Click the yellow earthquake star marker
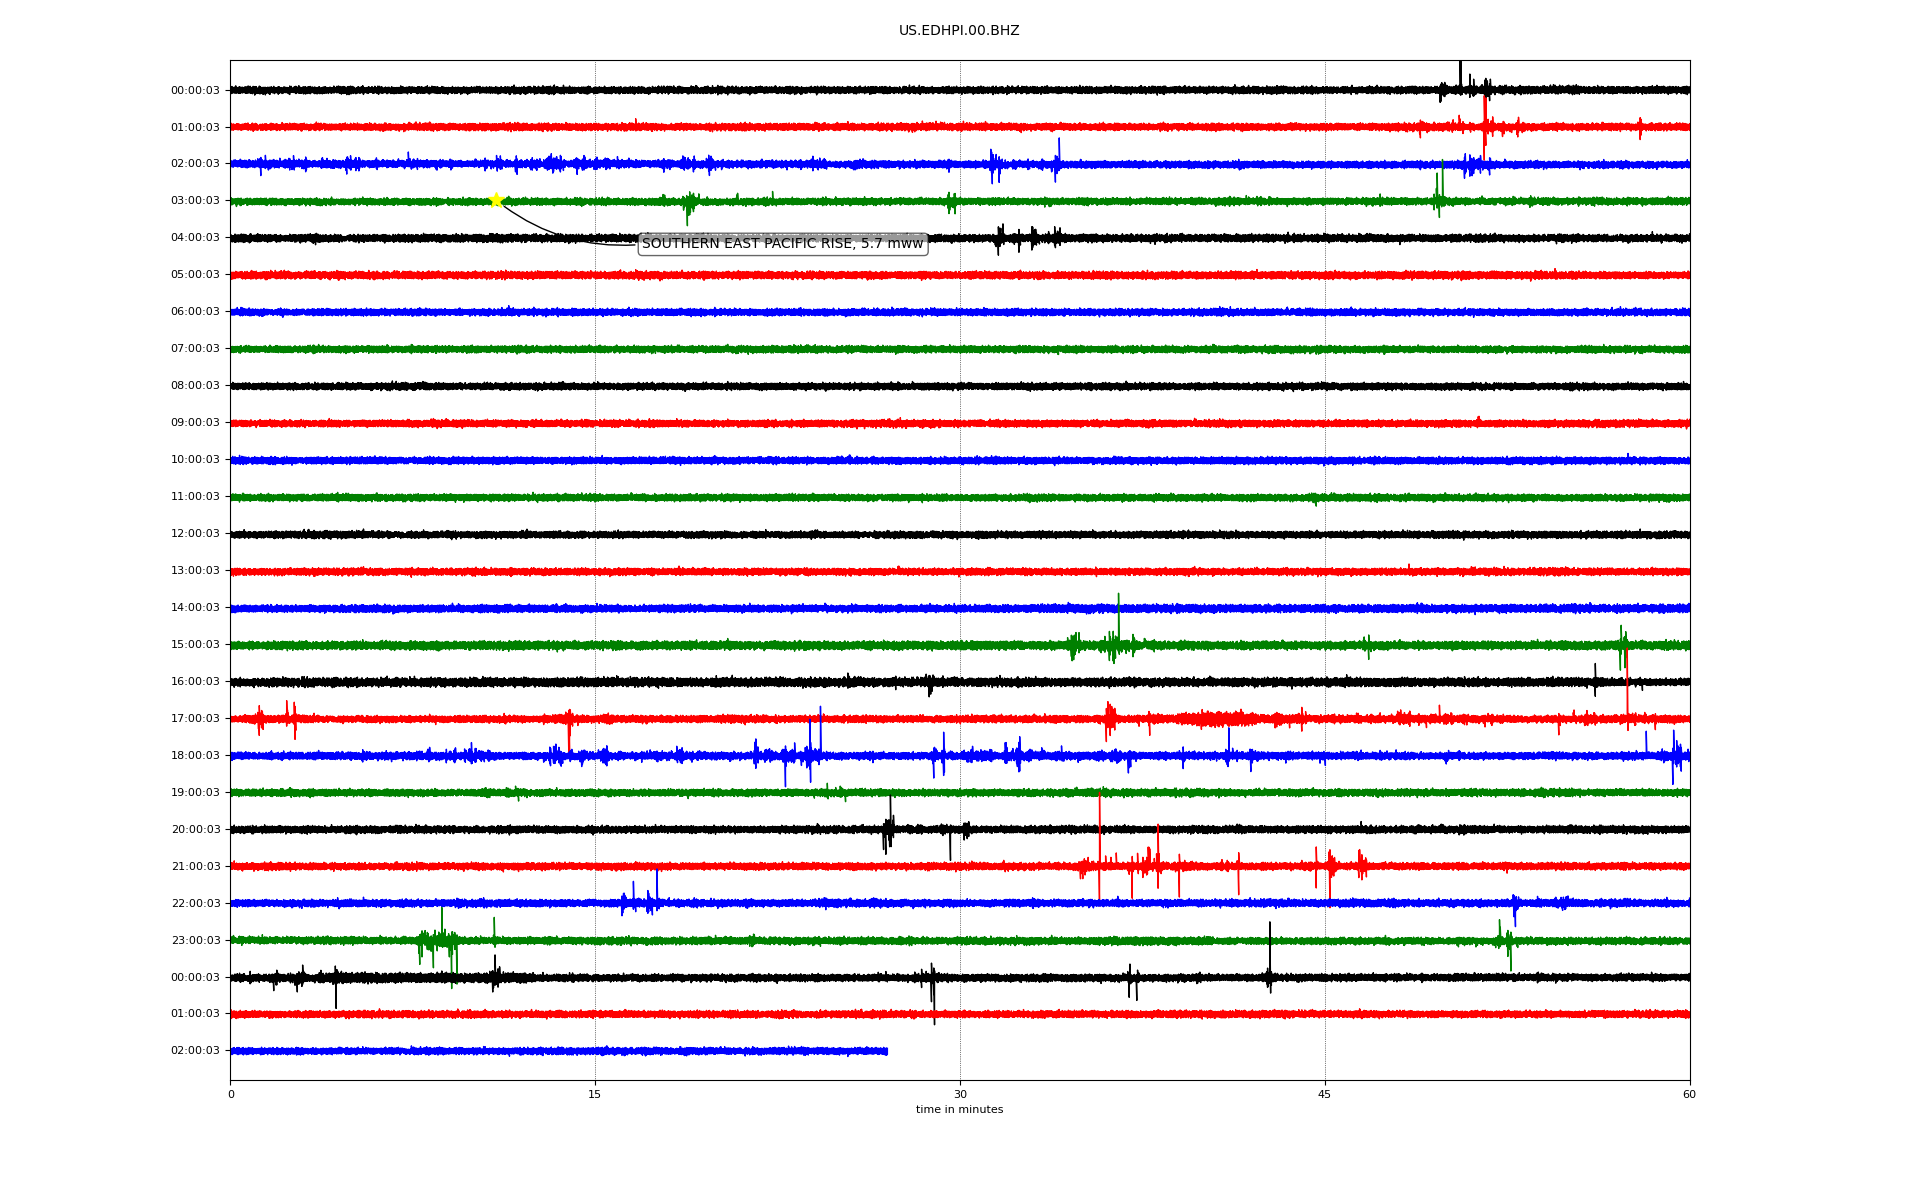1920x1200 pixels. pos(496,200)
